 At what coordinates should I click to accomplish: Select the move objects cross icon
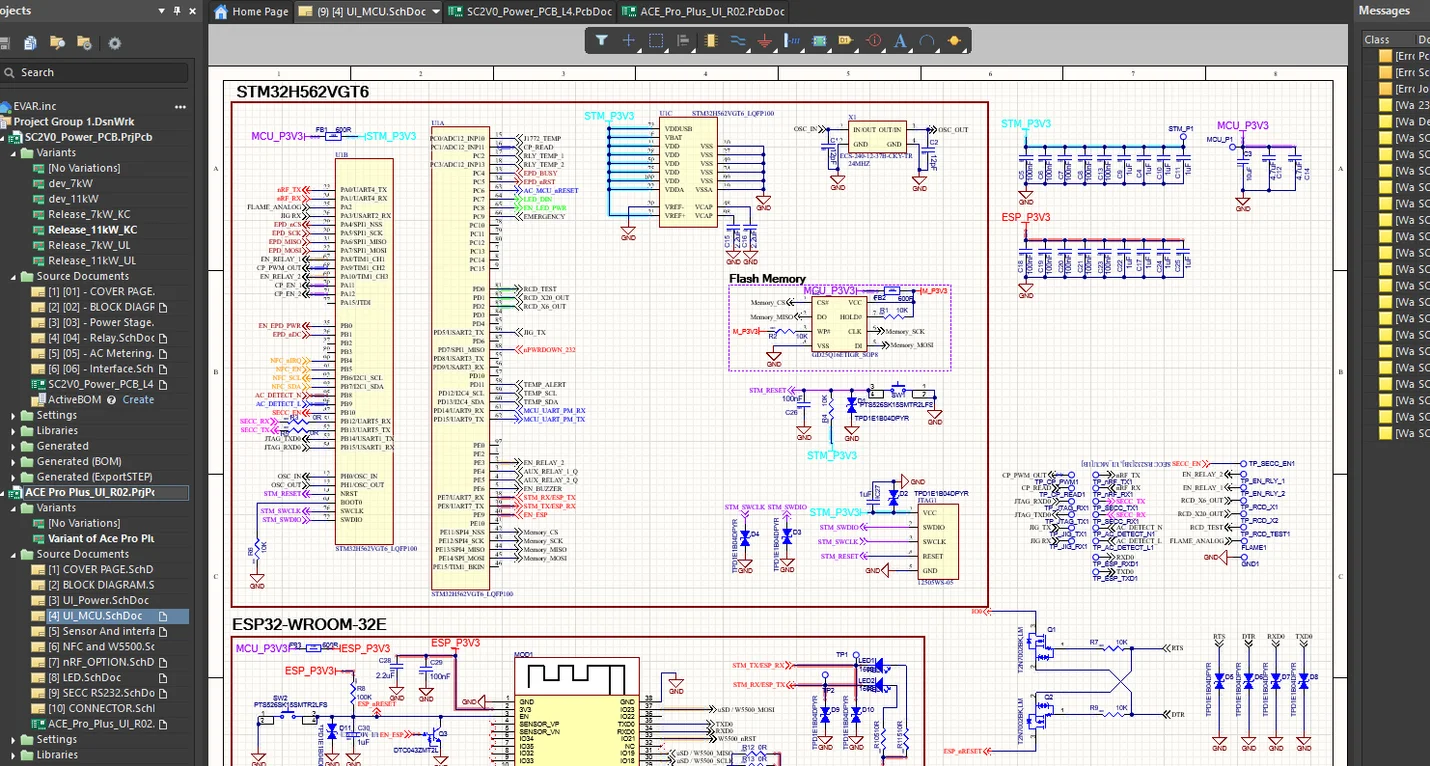coord(628,41)
